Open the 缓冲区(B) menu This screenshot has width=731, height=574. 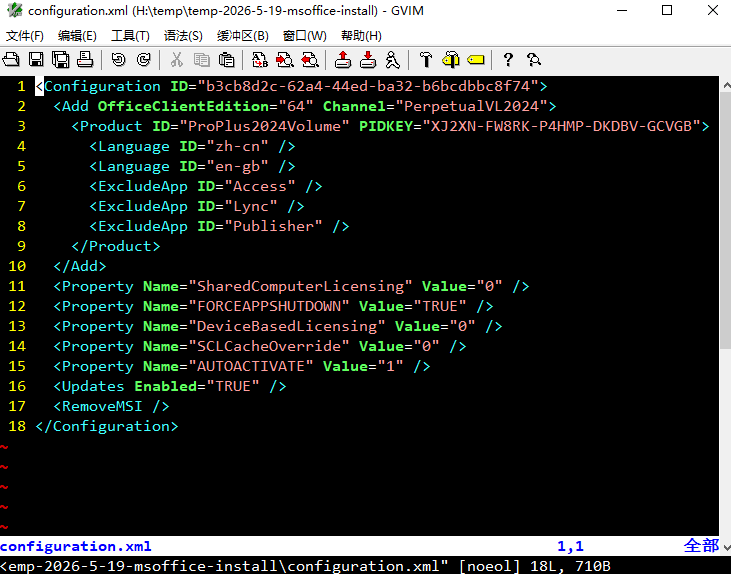[242, 35]
